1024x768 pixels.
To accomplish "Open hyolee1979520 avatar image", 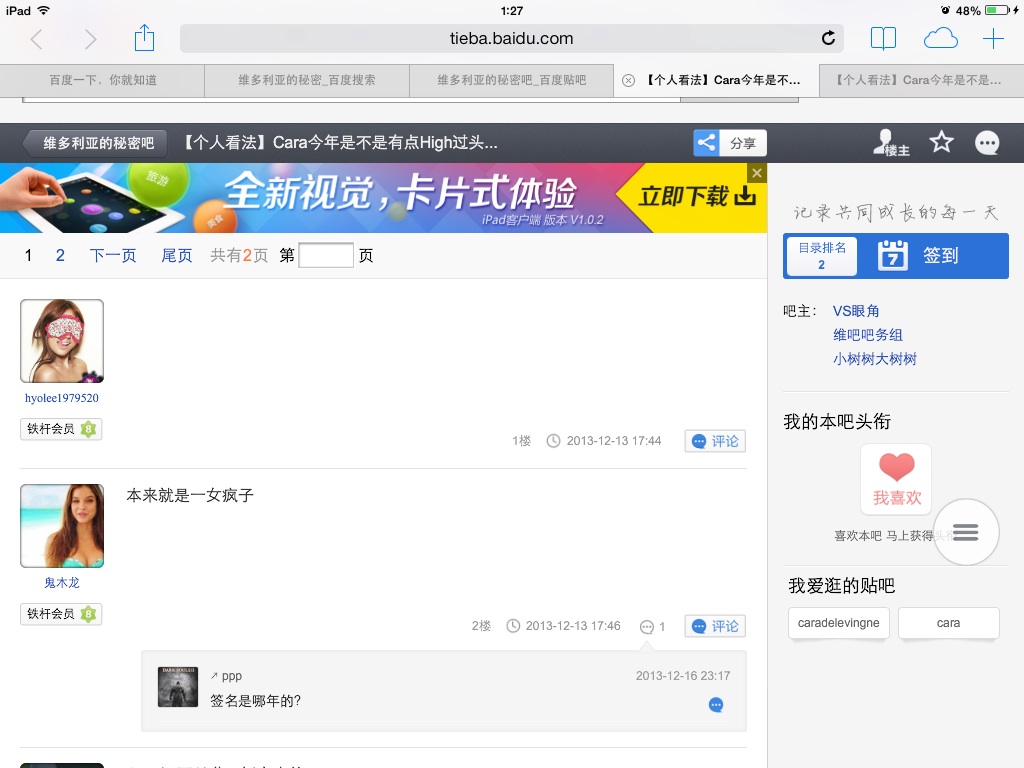I will (x=62, y=341).
